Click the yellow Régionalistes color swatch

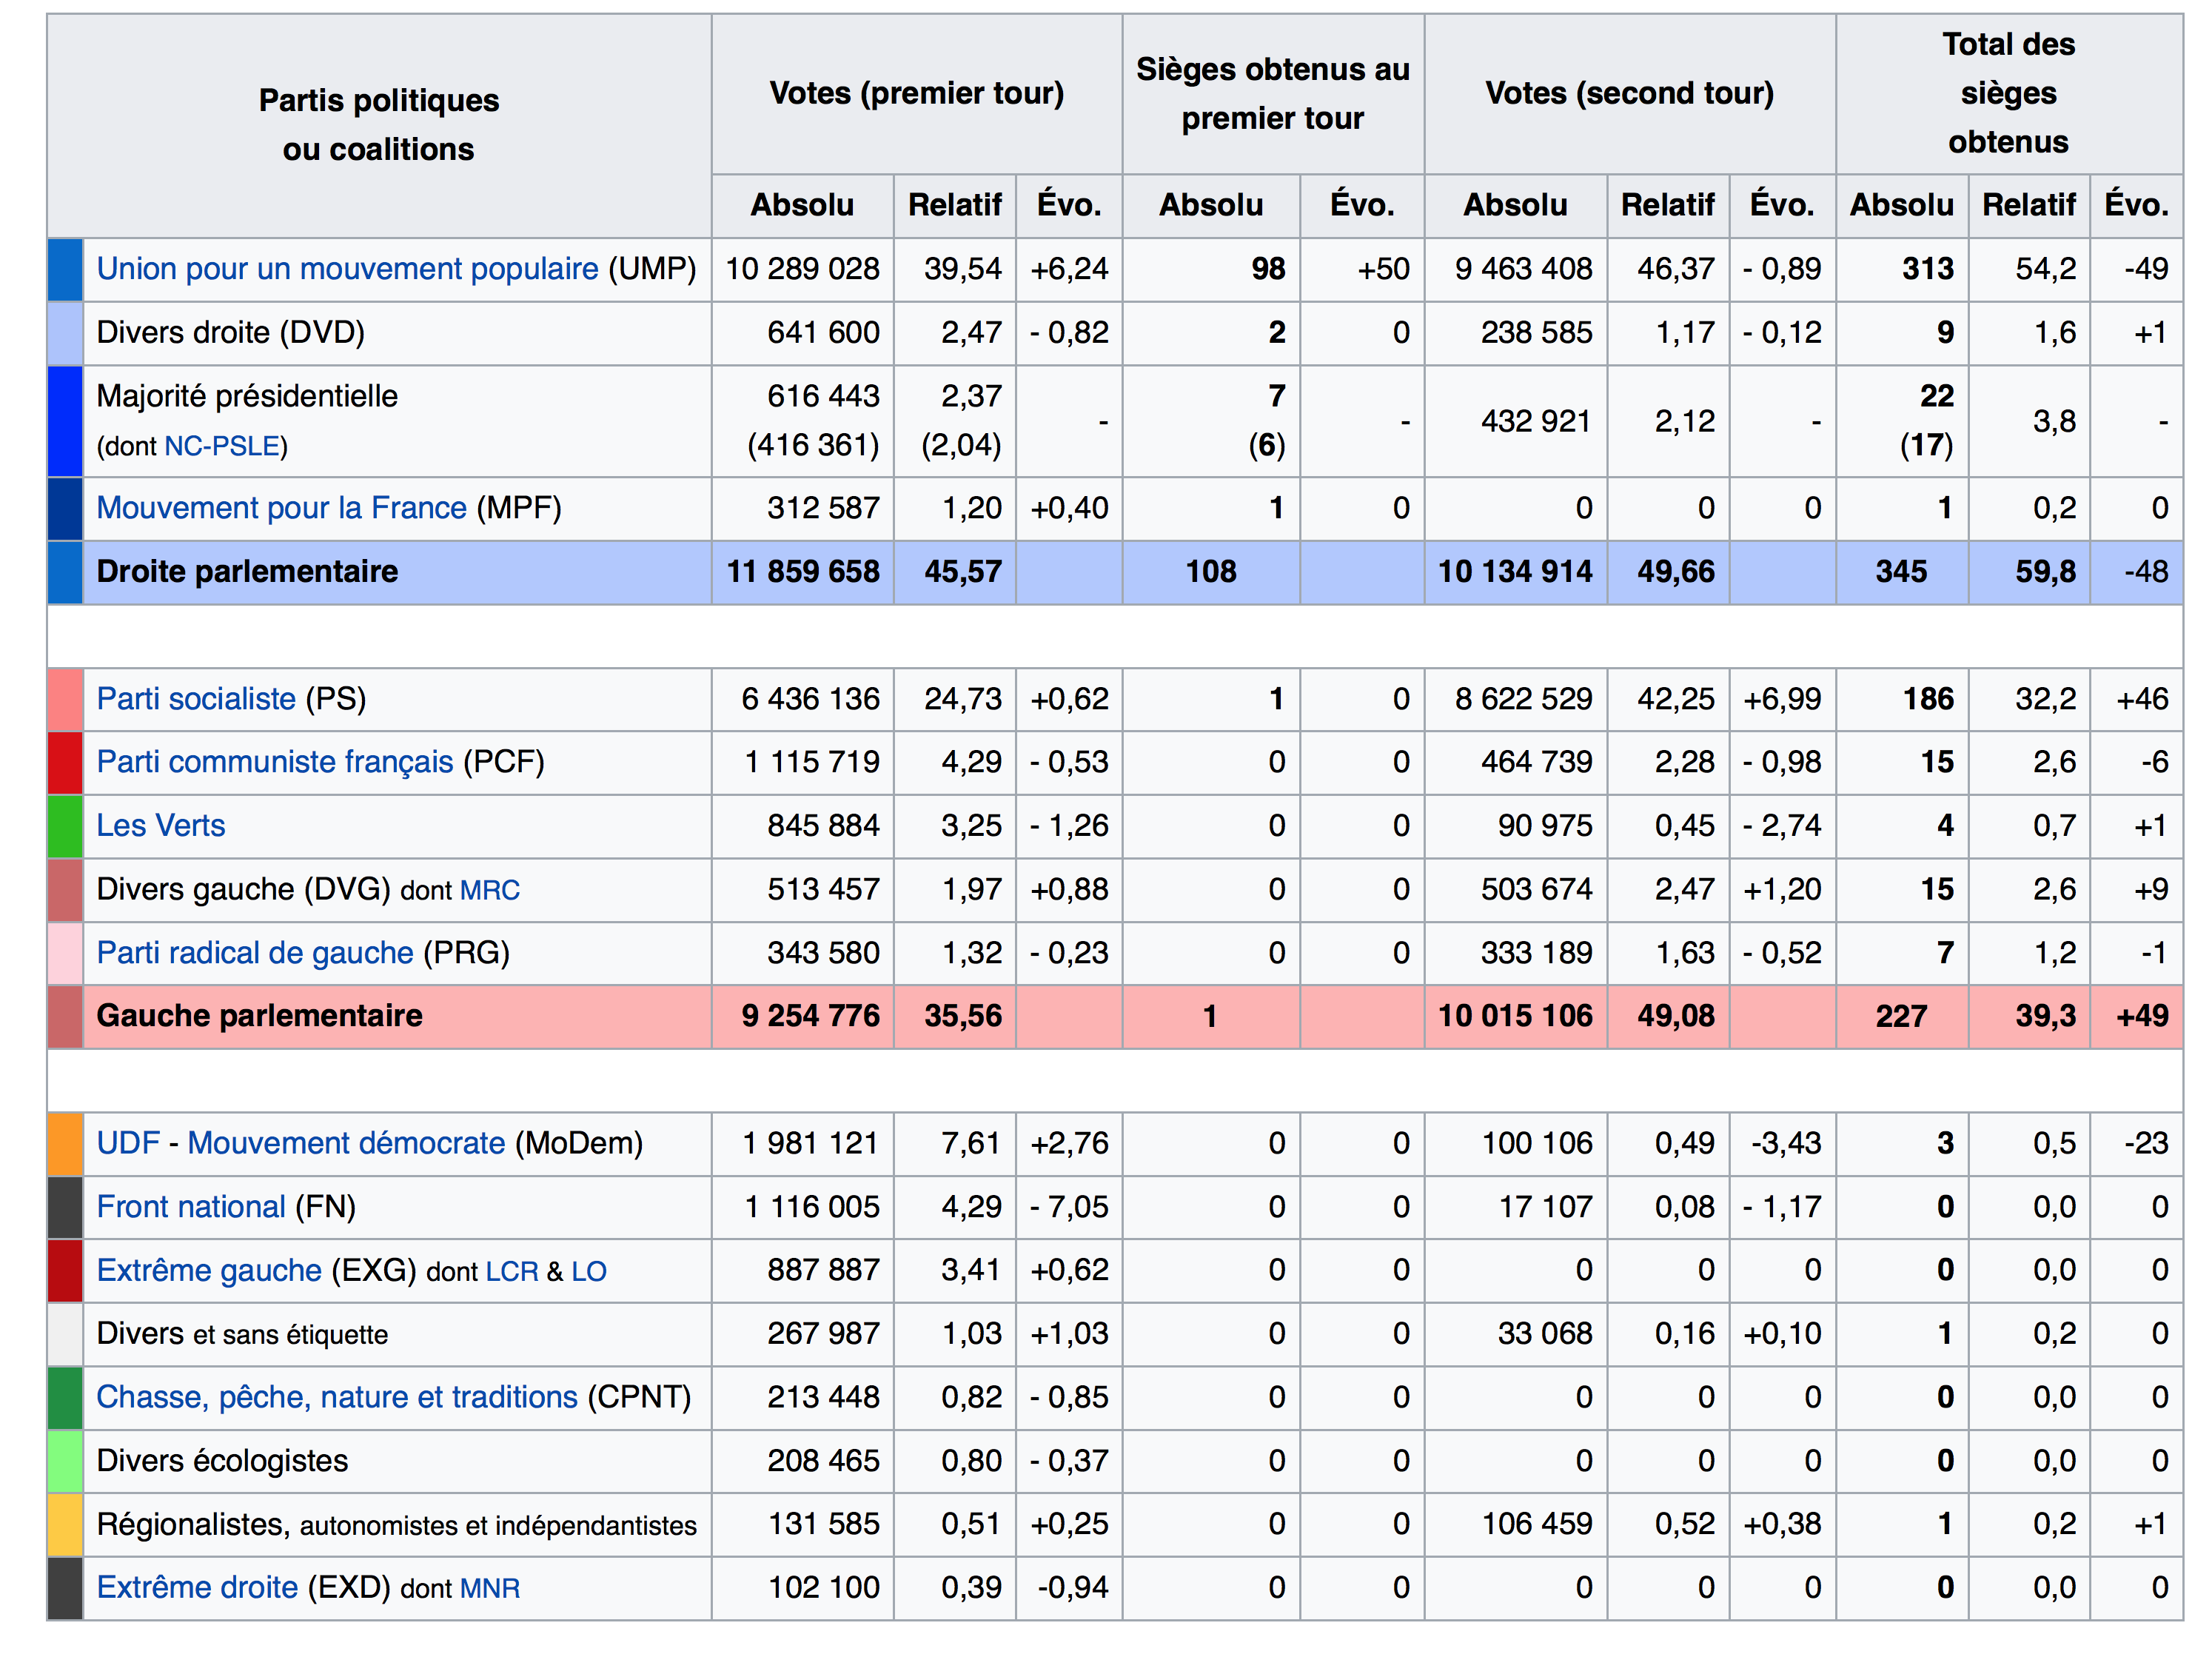click(65, 1525)
